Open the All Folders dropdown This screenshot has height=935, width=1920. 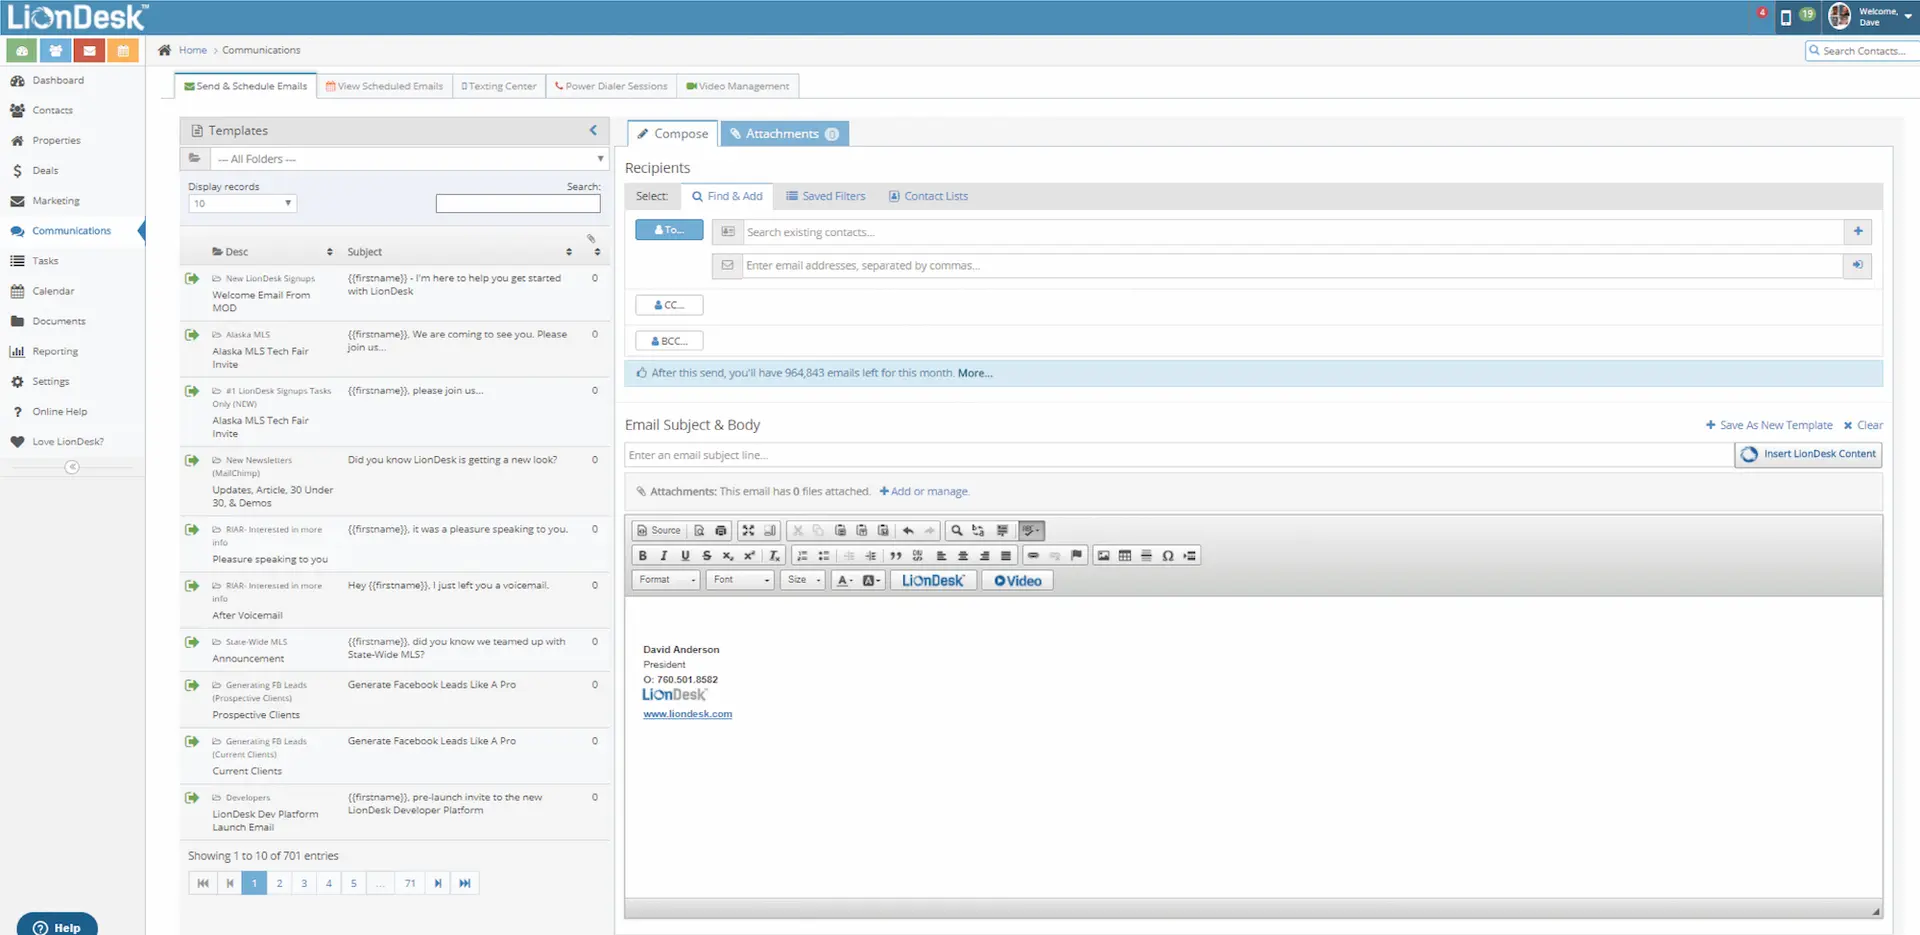click(x=410, y=159)
